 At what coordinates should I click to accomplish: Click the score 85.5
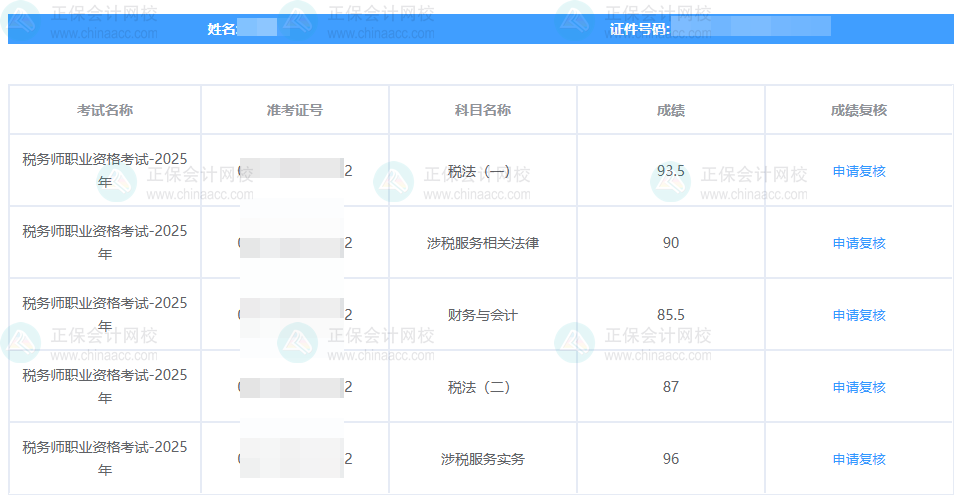[671, 315]
